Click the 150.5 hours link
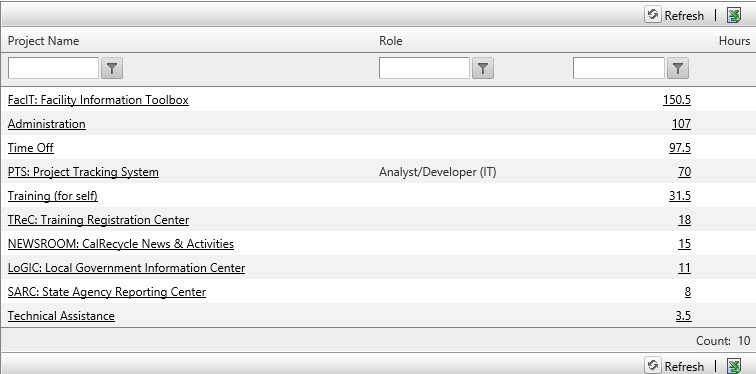 [677, 100]
